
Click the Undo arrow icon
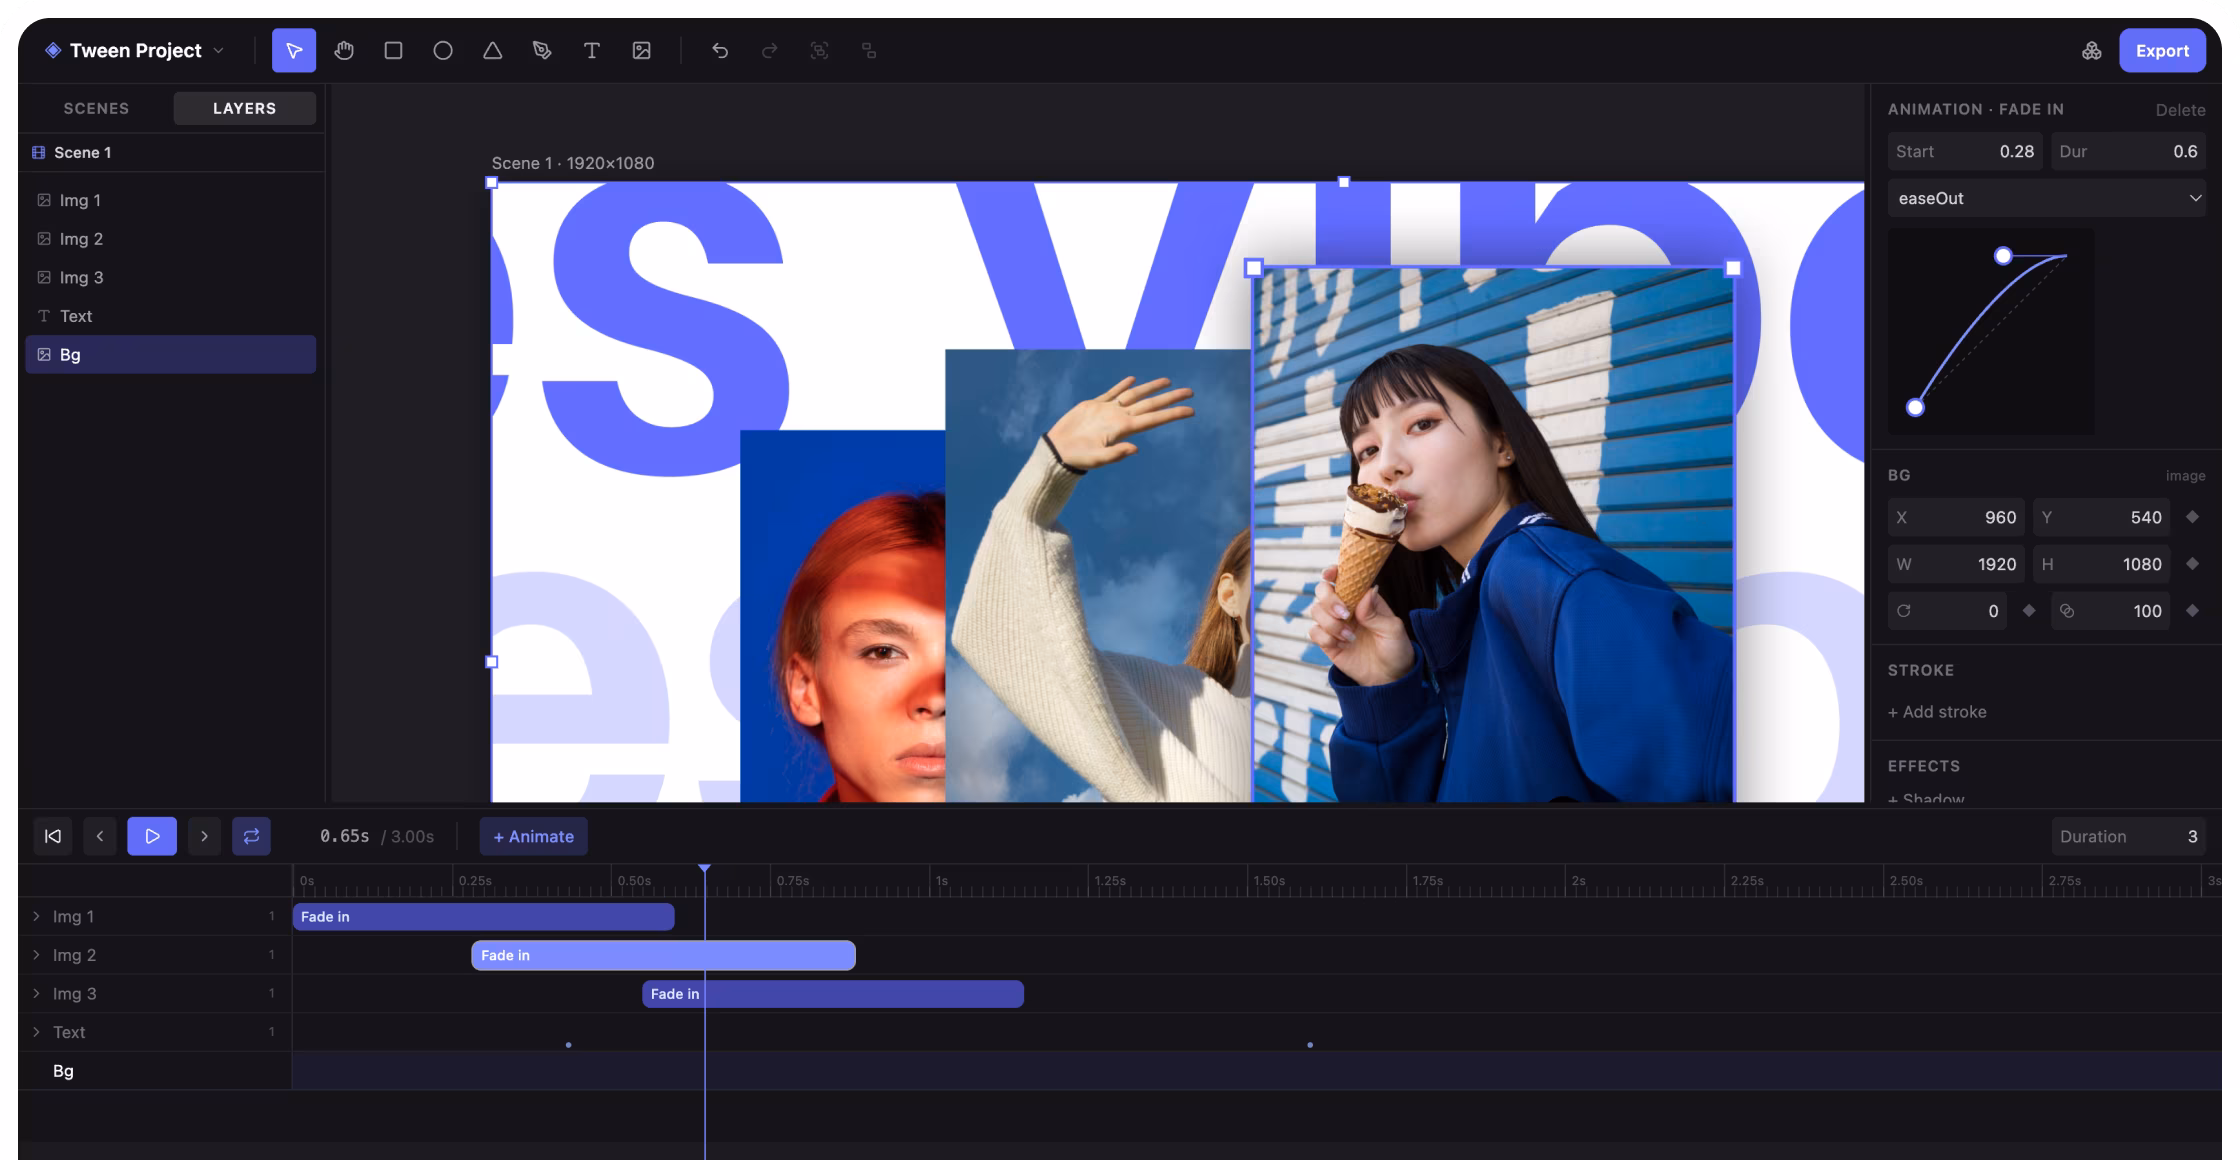(720, 51)
